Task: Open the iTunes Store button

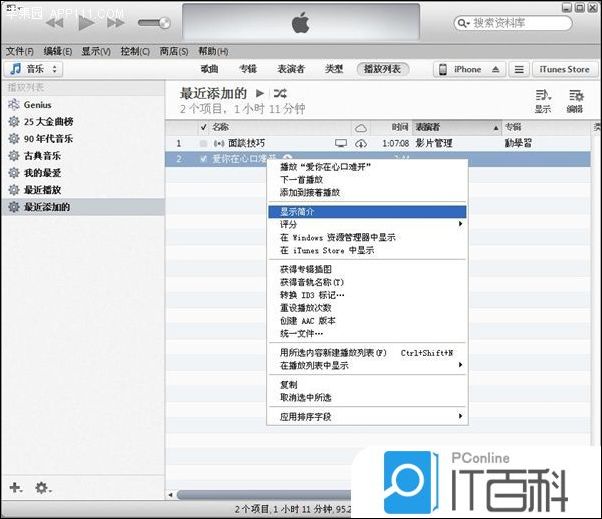Action: (564, 69)
